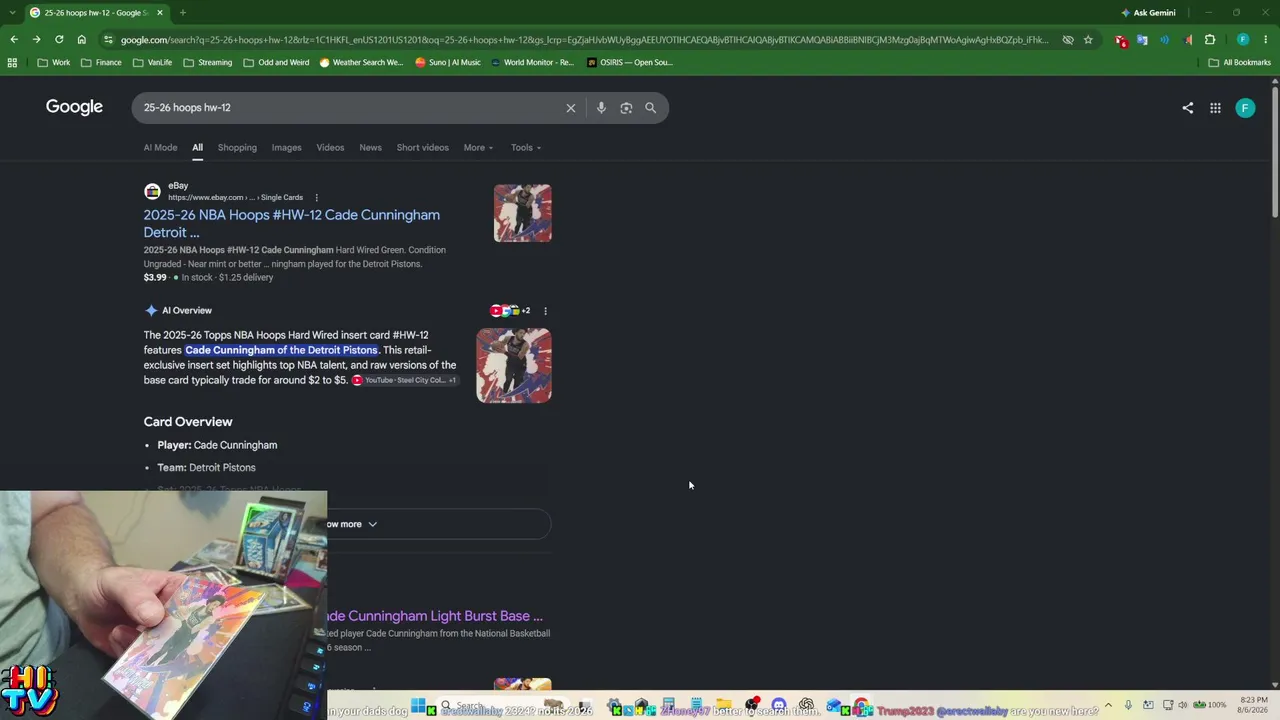Open more options for the eBay result
The image size is (1280, 720).
pyautogui.click(x=316, y=198)
